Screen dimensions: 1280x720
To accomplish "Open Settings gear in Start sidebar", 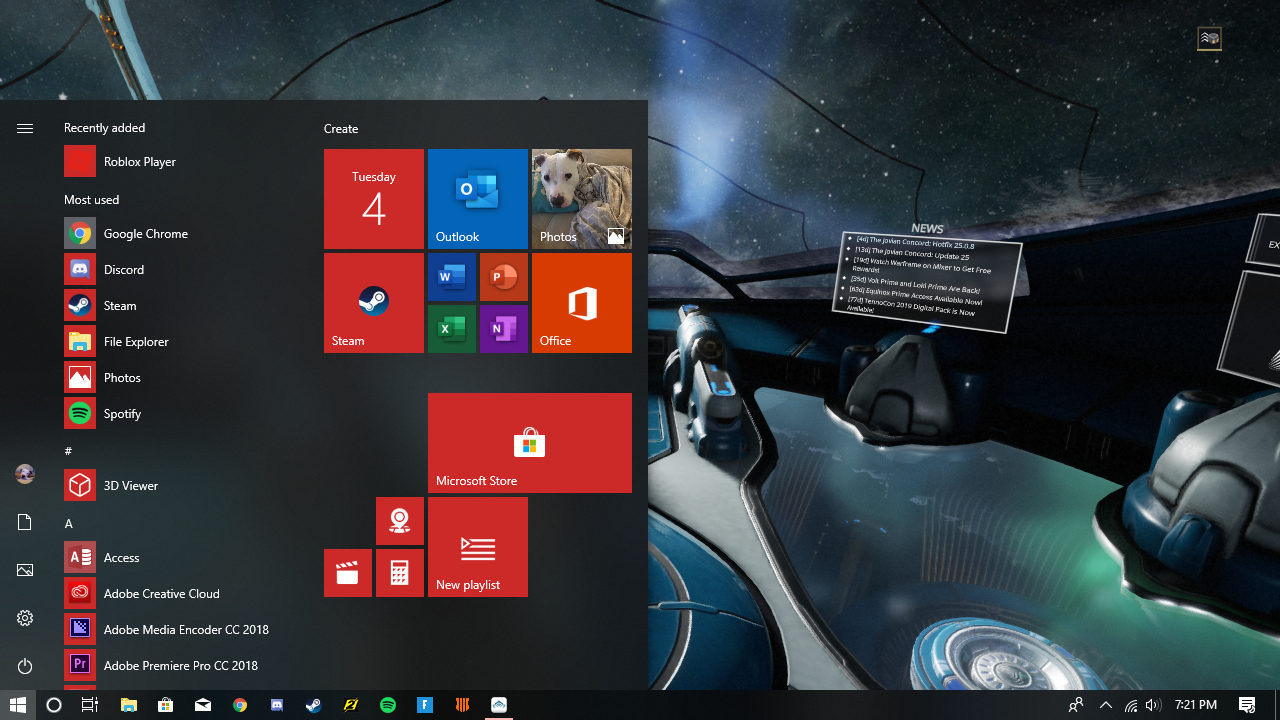I will click(x=25, y=618).
